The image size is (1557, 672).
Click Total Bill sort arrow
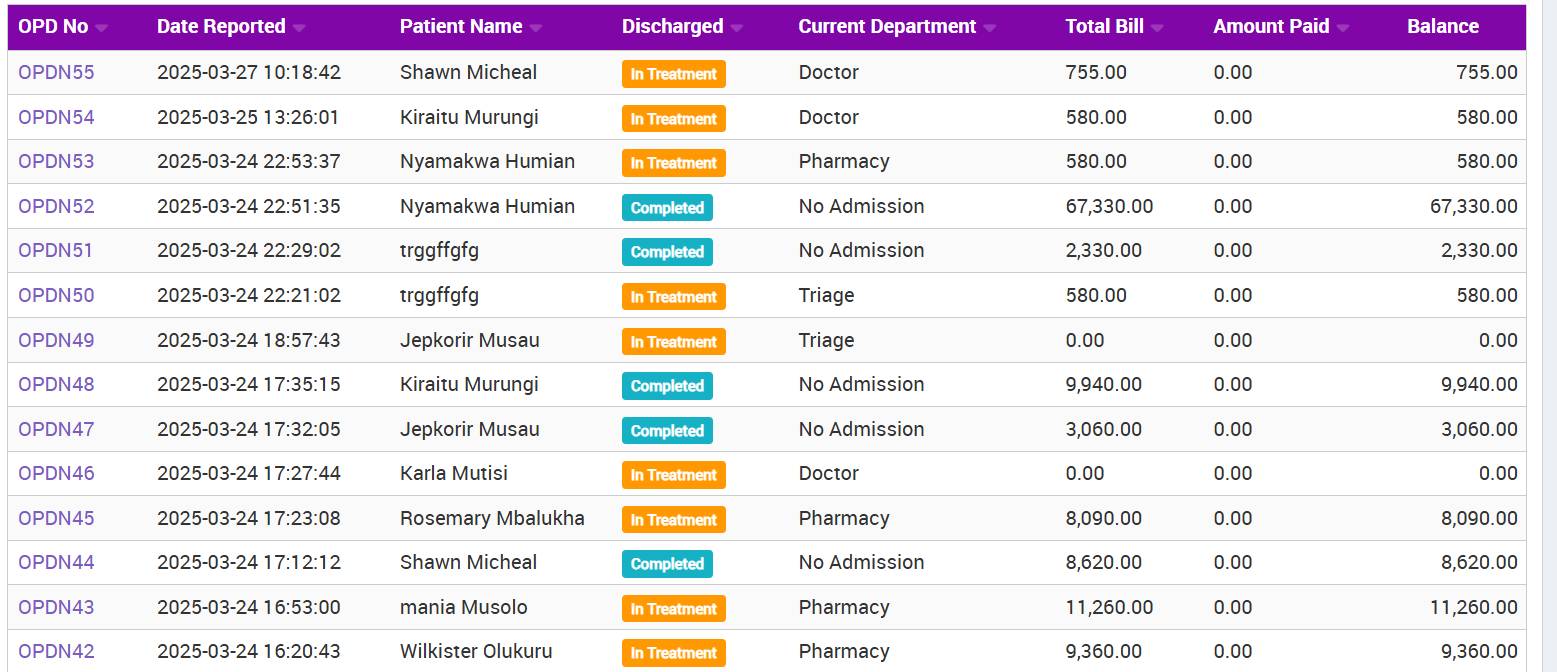1157,29
